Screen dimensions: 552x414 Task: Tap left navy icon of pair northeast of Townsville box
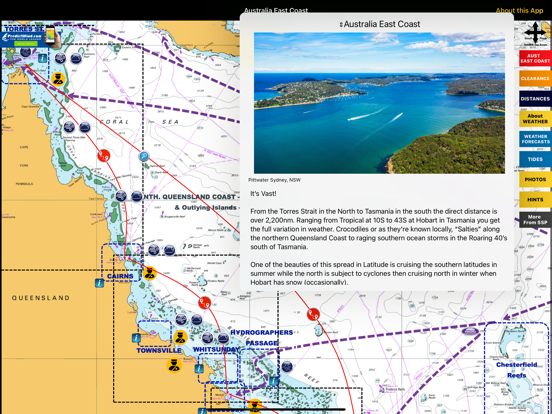pos(181,320)
